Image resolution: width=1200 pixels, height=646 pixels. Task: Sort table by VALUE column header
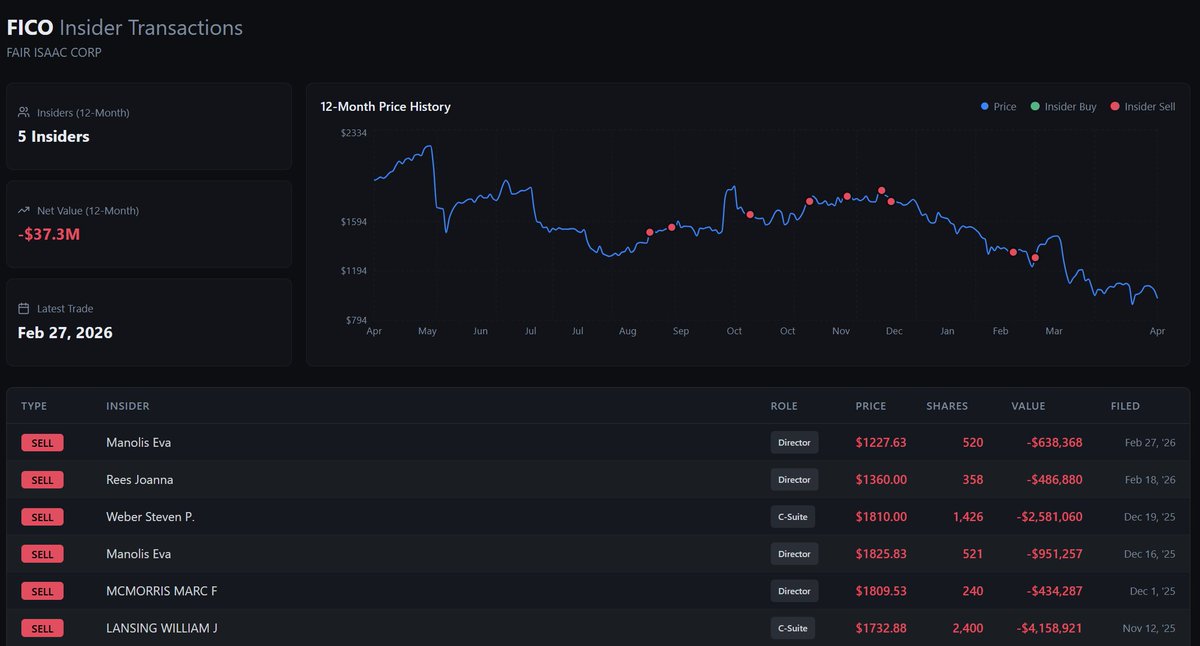1028,406
